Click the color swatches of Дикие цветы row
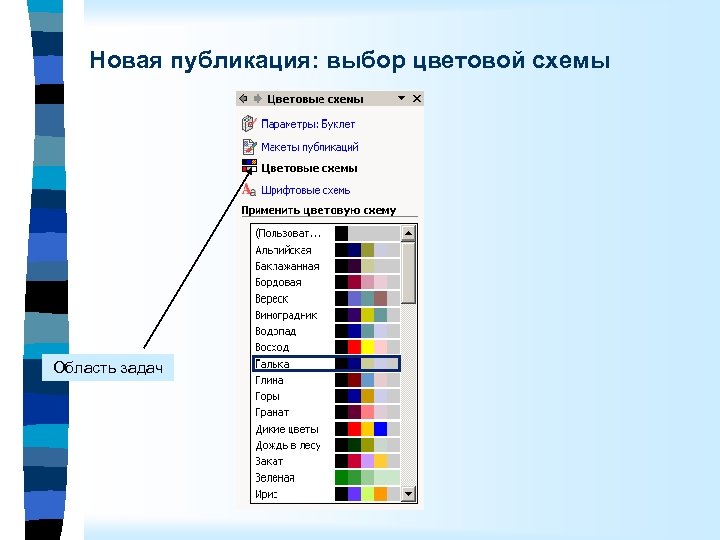Screen dimensions: 720x540 (x=367, y=429)
